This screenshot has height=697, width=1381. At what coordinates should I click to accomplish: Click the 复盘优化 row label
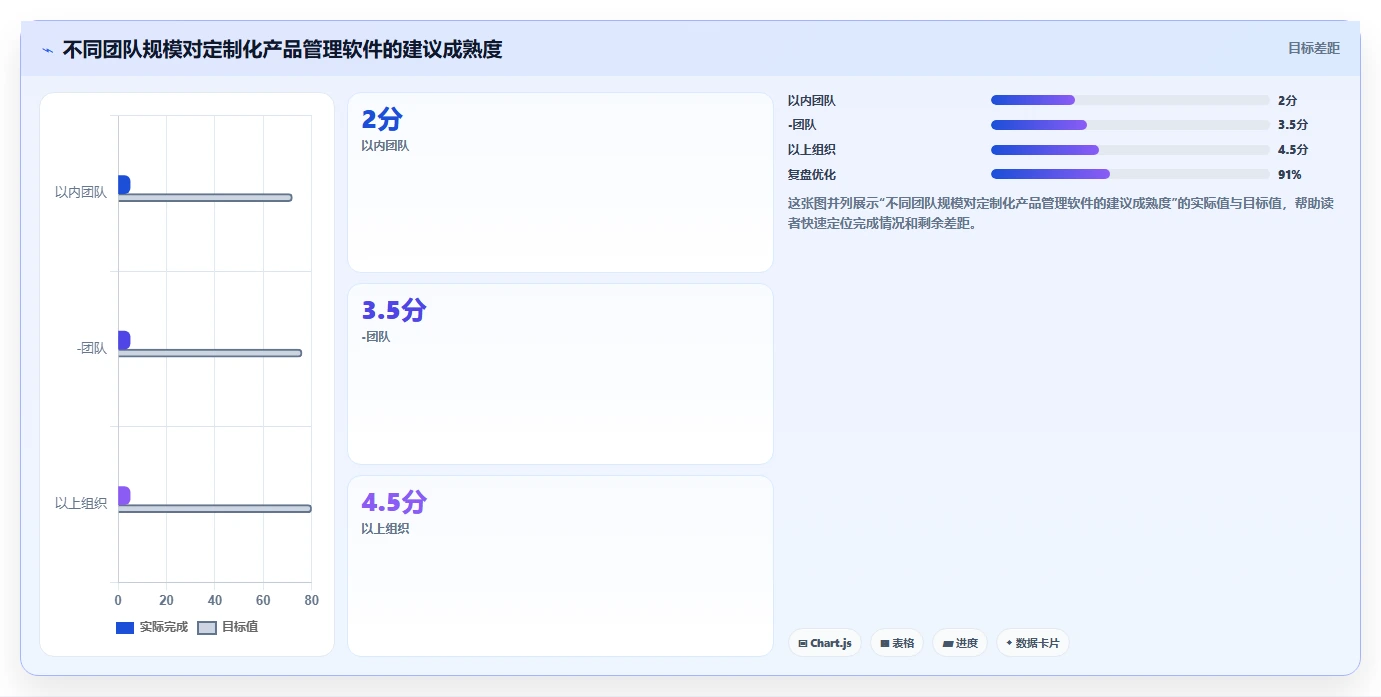click(812, 175)
